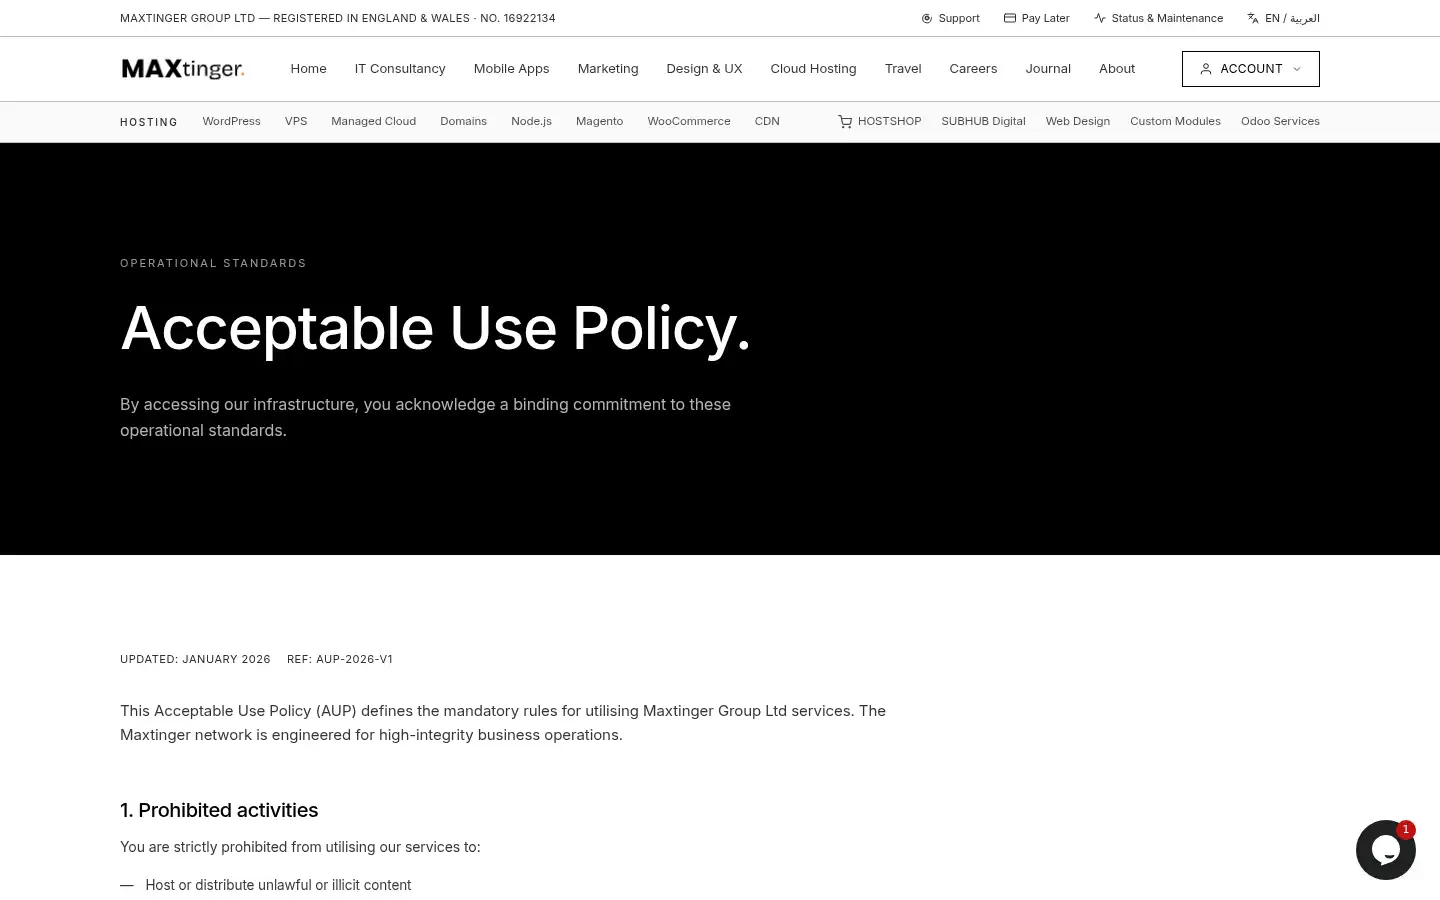Open WooCommerce hosting link

coord(689,121)
